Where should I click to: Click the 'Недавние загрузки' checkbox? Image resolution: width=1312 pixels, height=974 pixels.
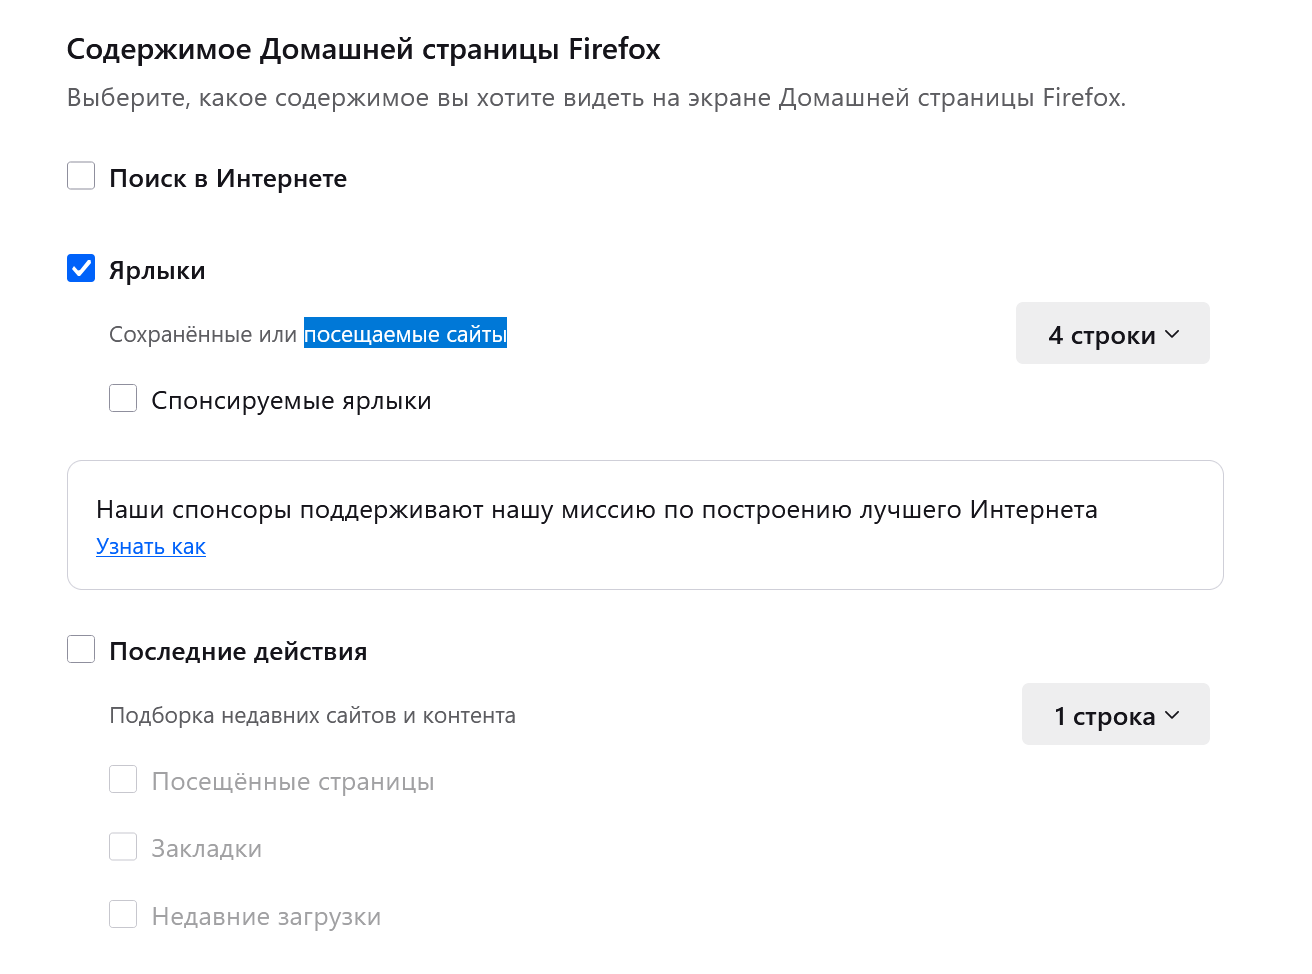[123, 914]
